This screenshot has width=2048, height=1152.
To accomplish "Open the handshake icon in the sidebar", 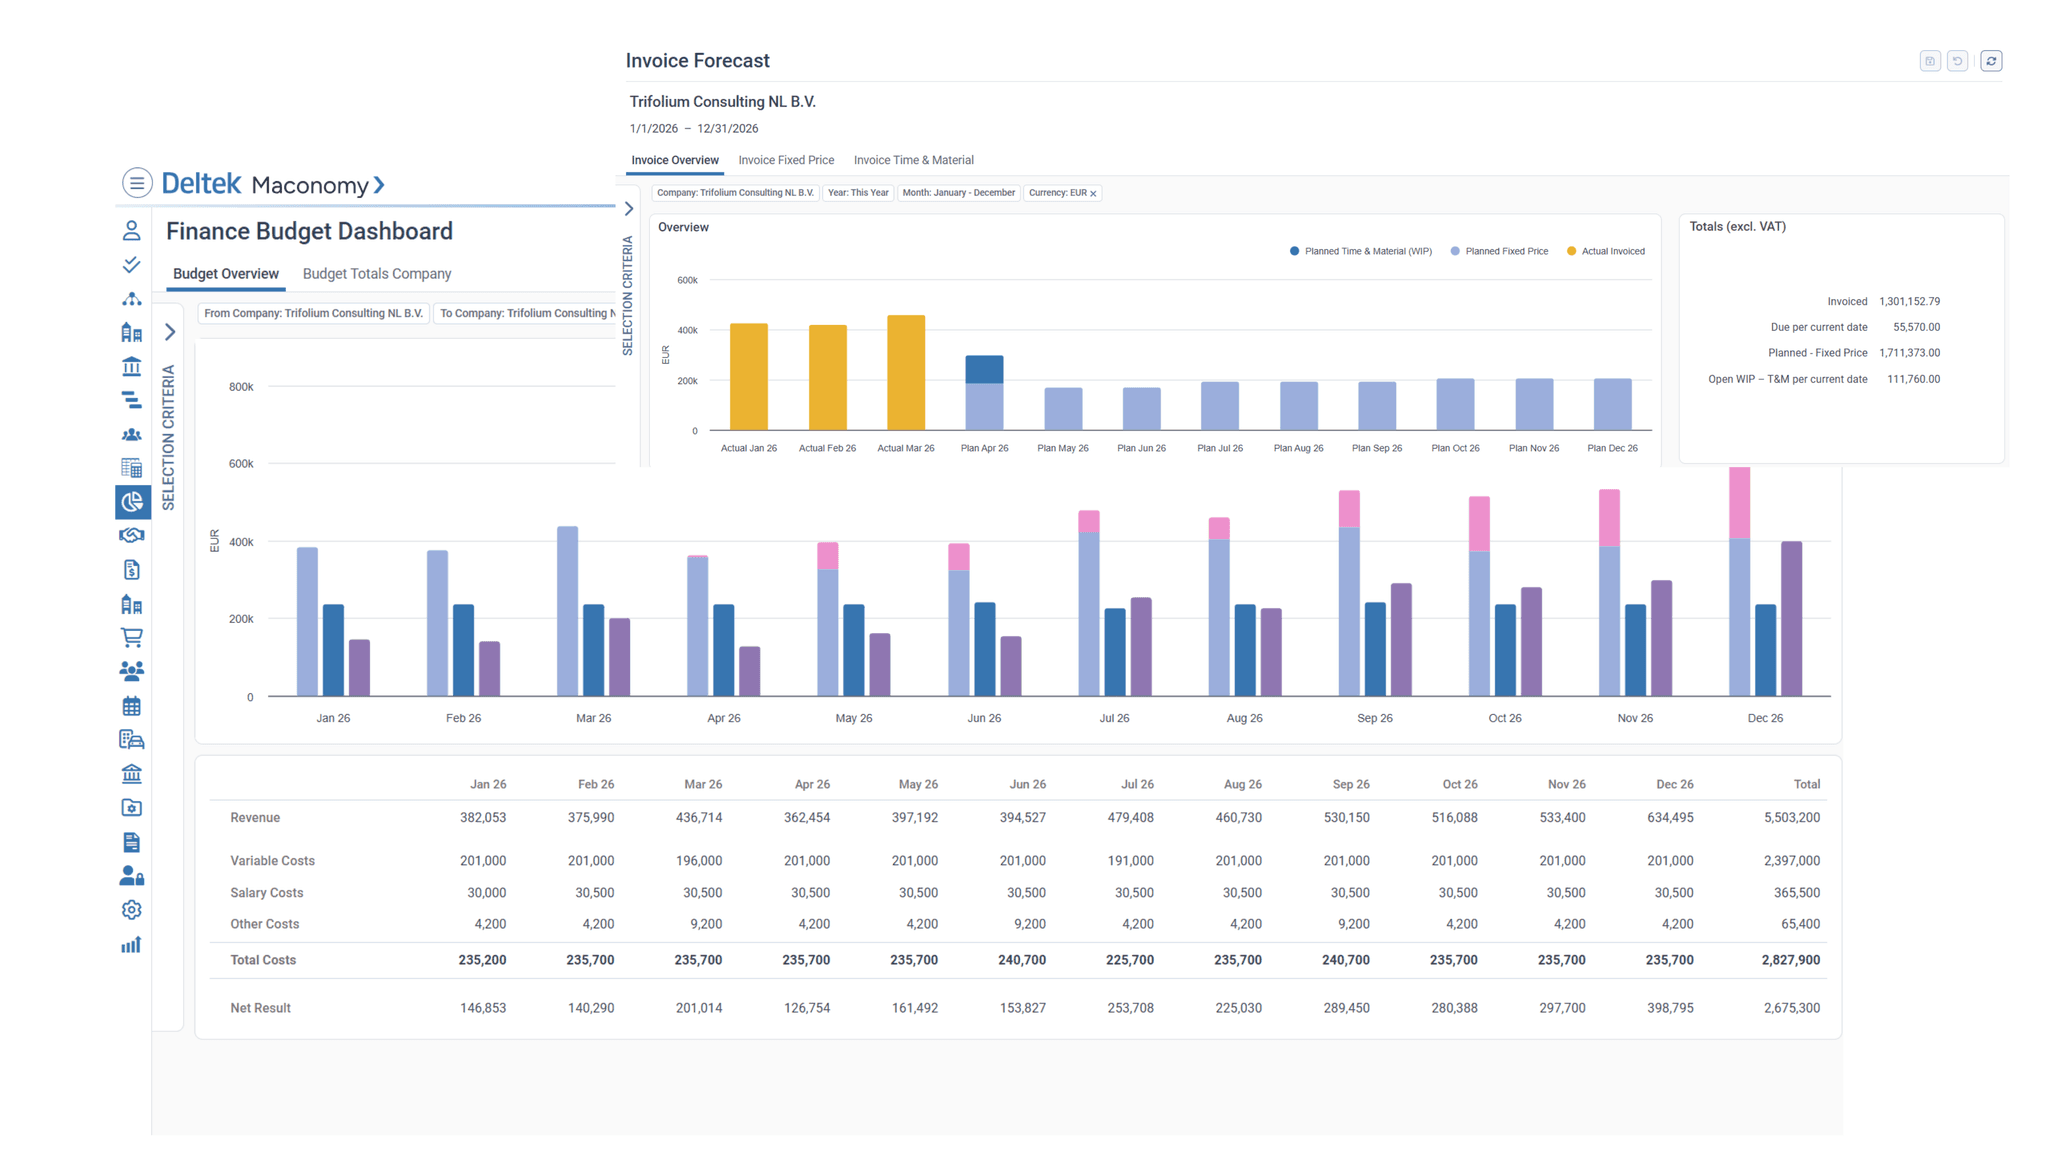I will pos(131,535).
